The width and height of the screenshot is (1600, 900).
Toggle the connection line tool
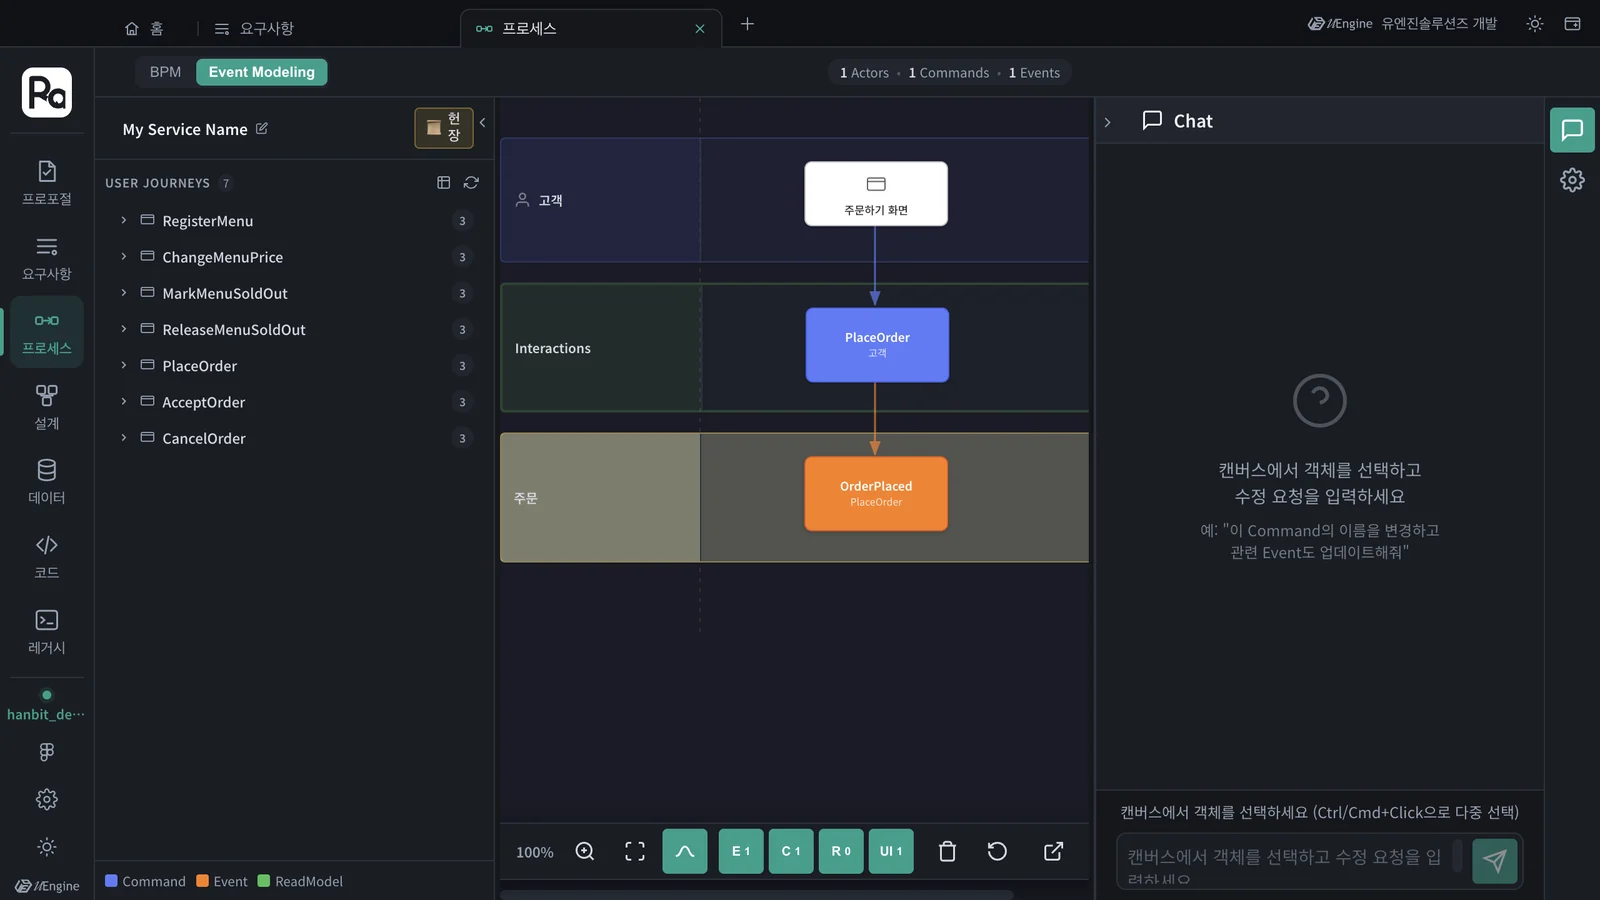click(685, 851)
